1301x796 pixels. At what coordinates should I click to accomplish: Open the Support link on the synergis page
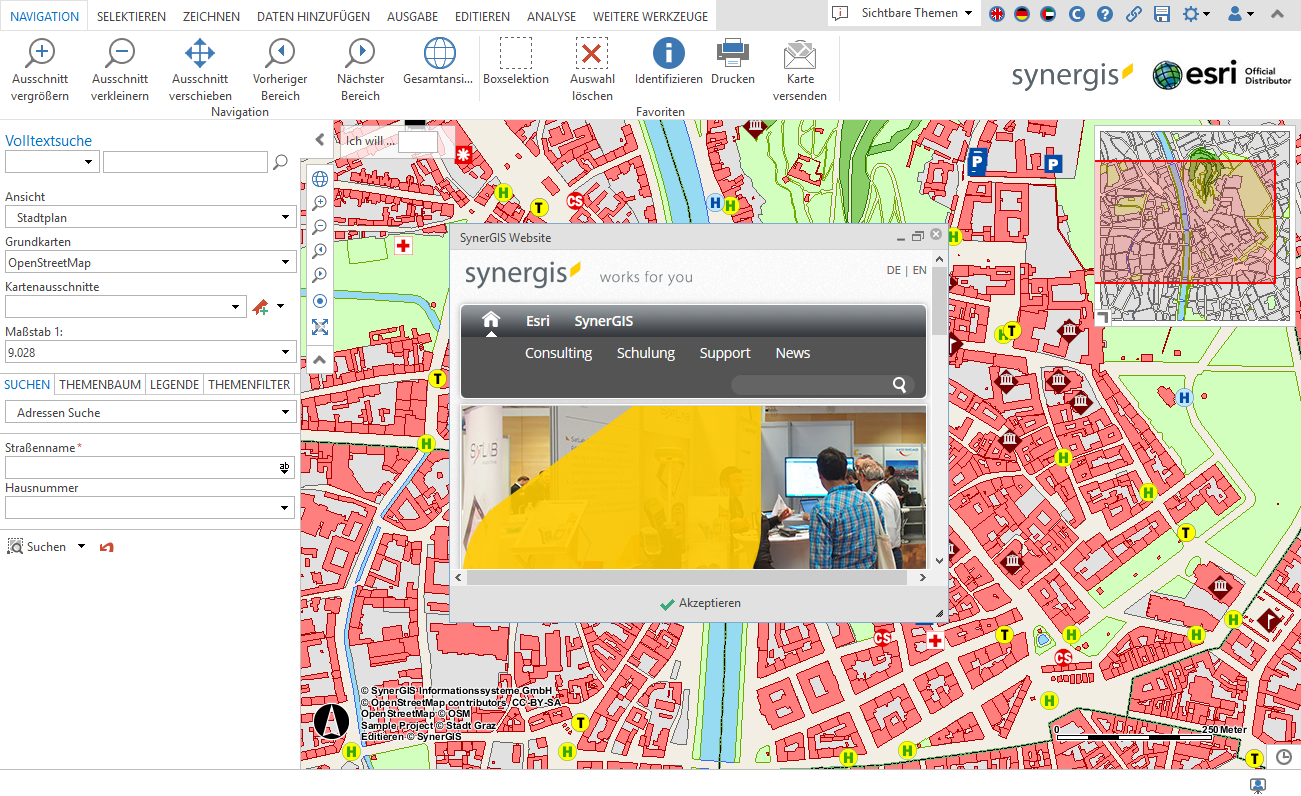pyautogui.click(x=725, y=352)
